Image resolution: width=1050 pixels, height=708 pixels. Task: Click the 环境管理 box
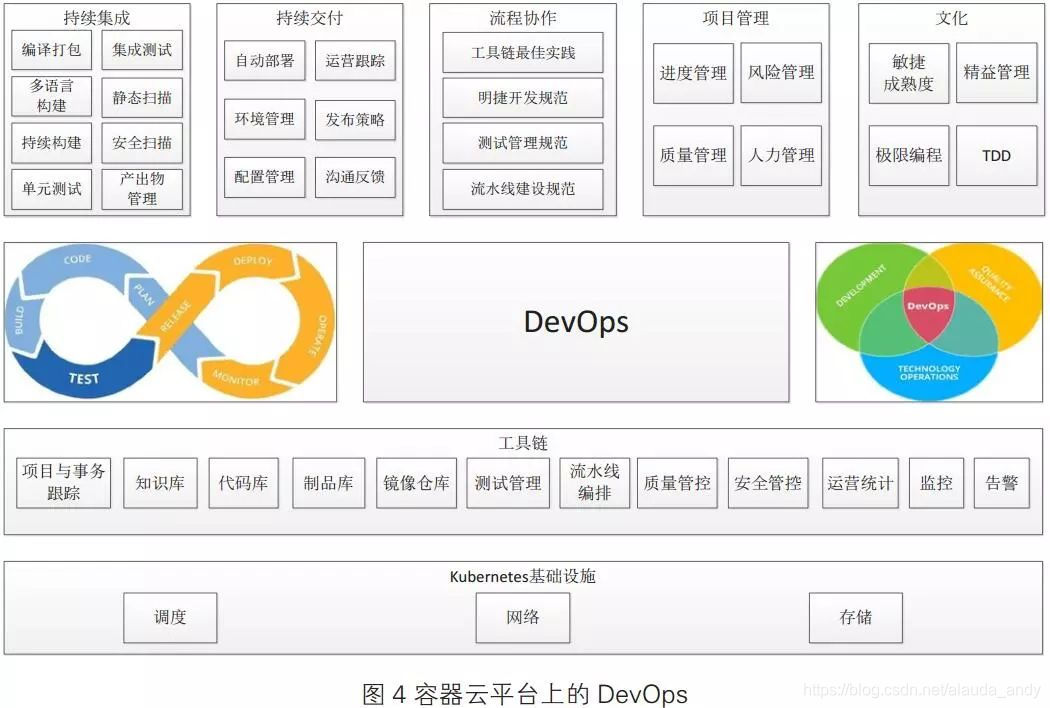coord(265,119)
